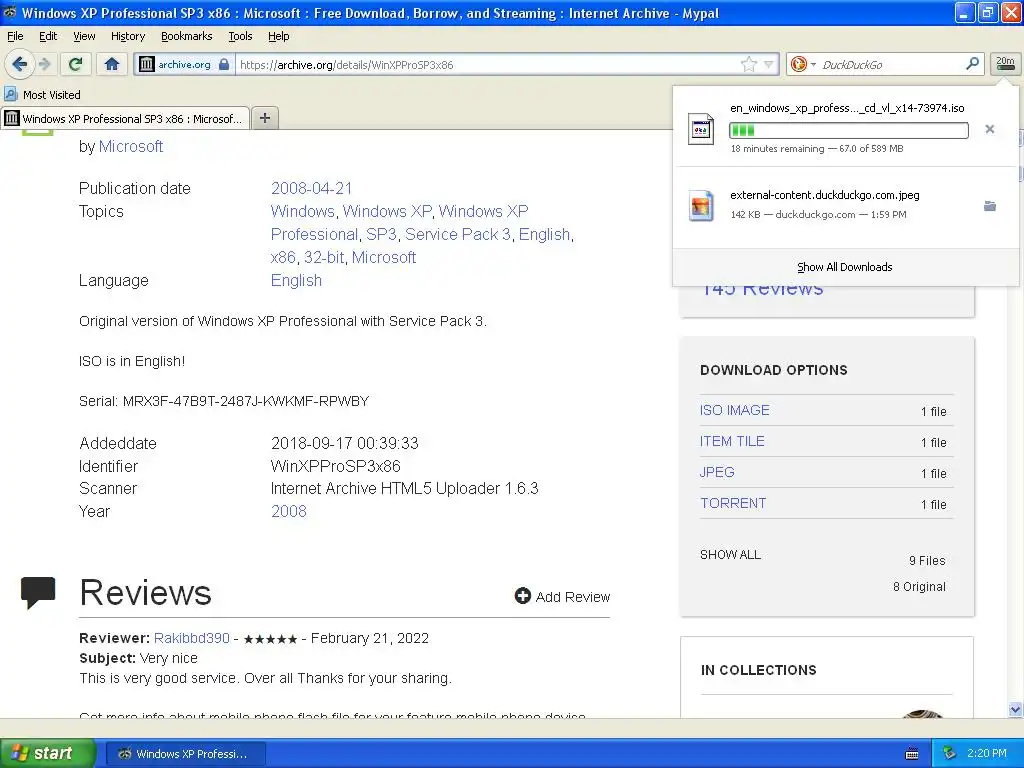1024x768 pixels.
Task: Cancel the ISO download in progress
Action: (990, 129)
